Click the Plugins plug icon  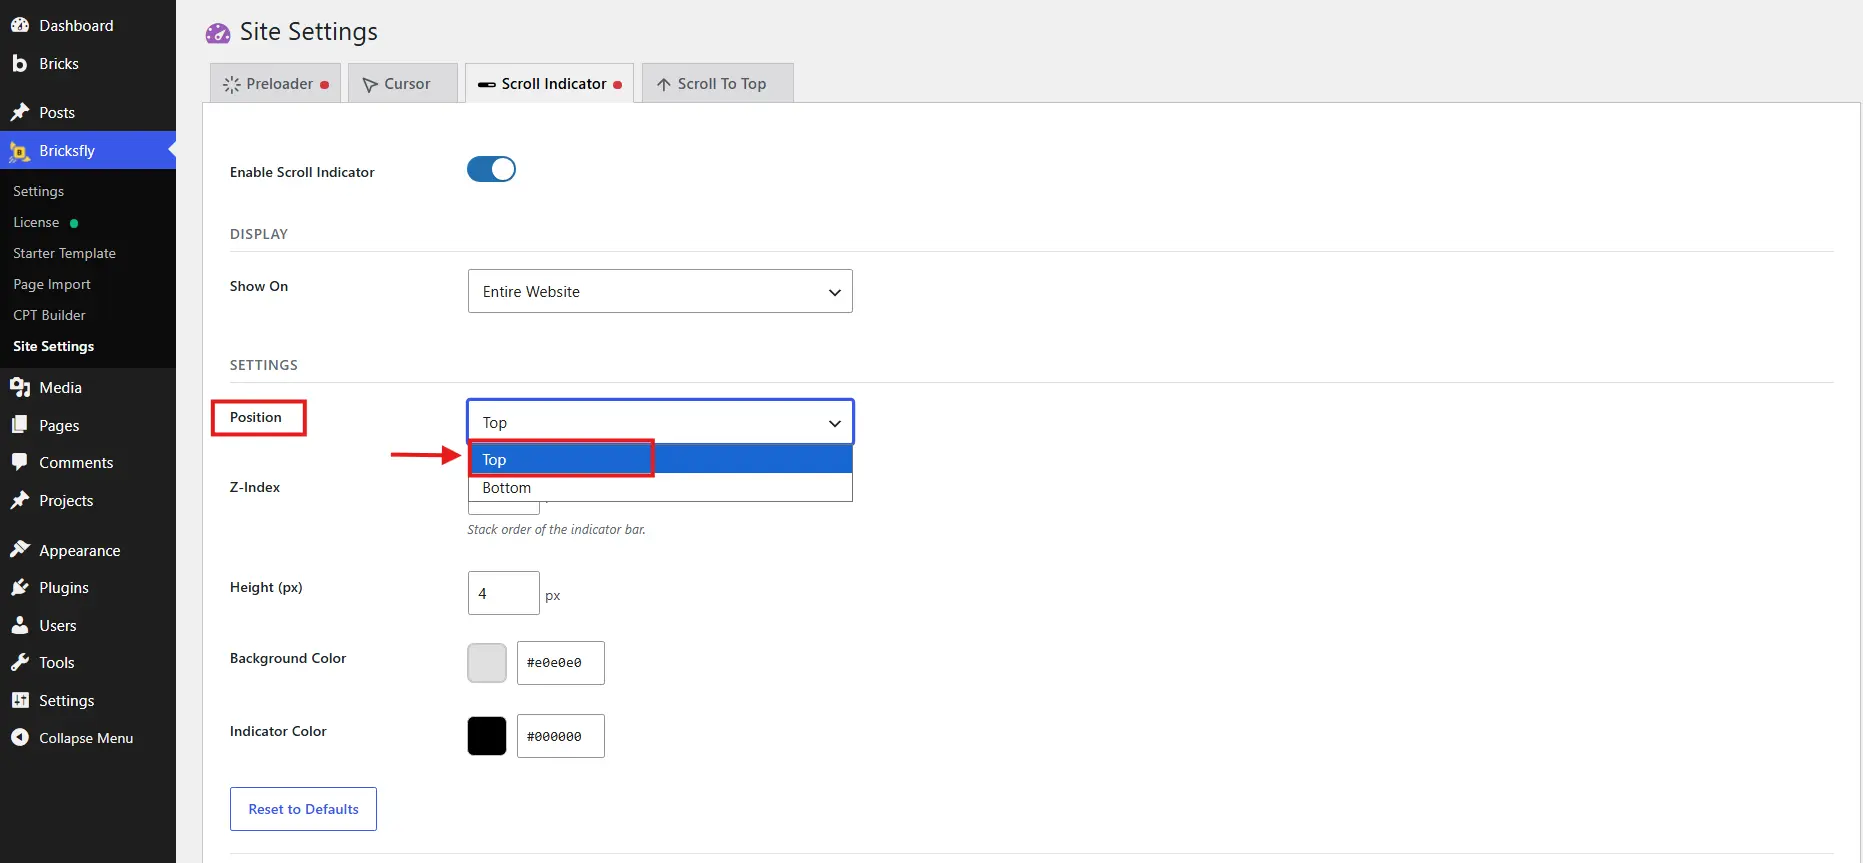click(20, 587)
